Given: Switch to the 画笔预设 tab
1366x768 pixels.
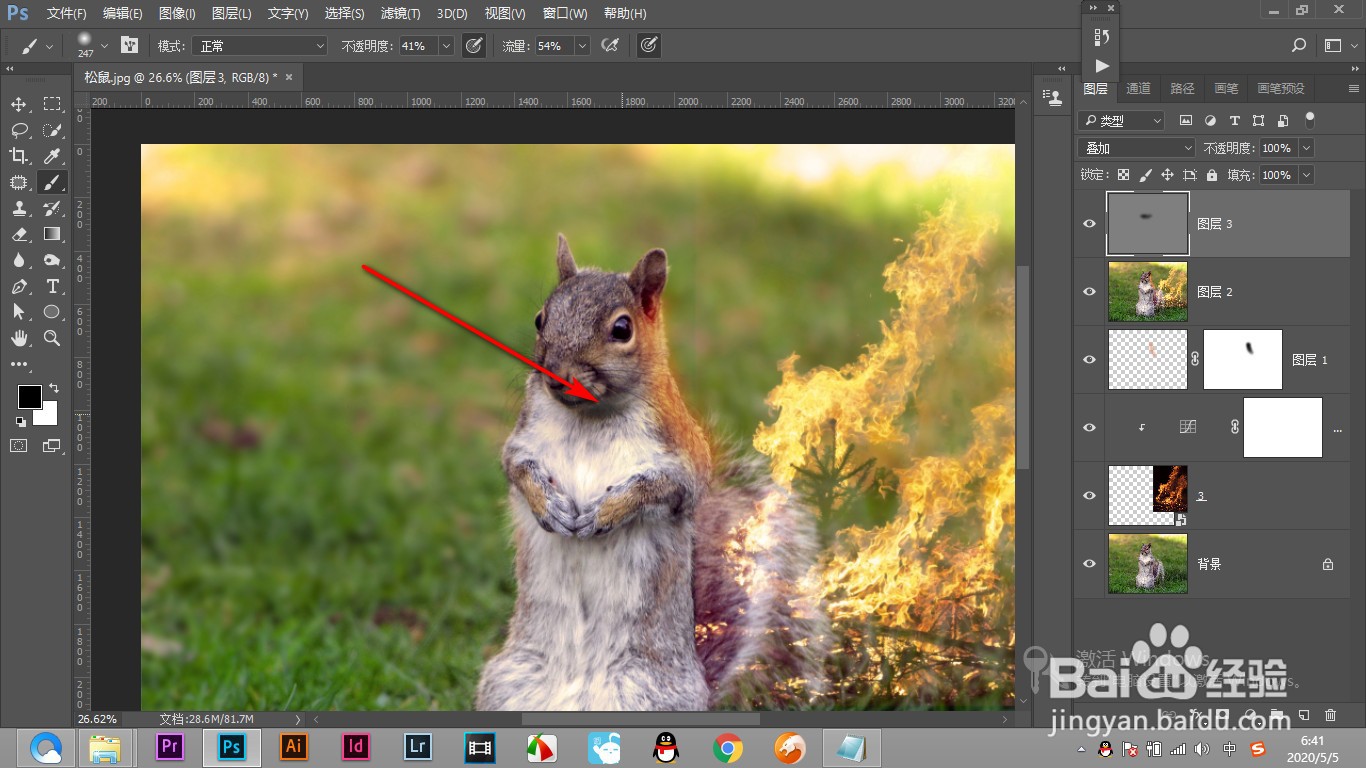Looking at the screenshot, I should coord(1281,88).
